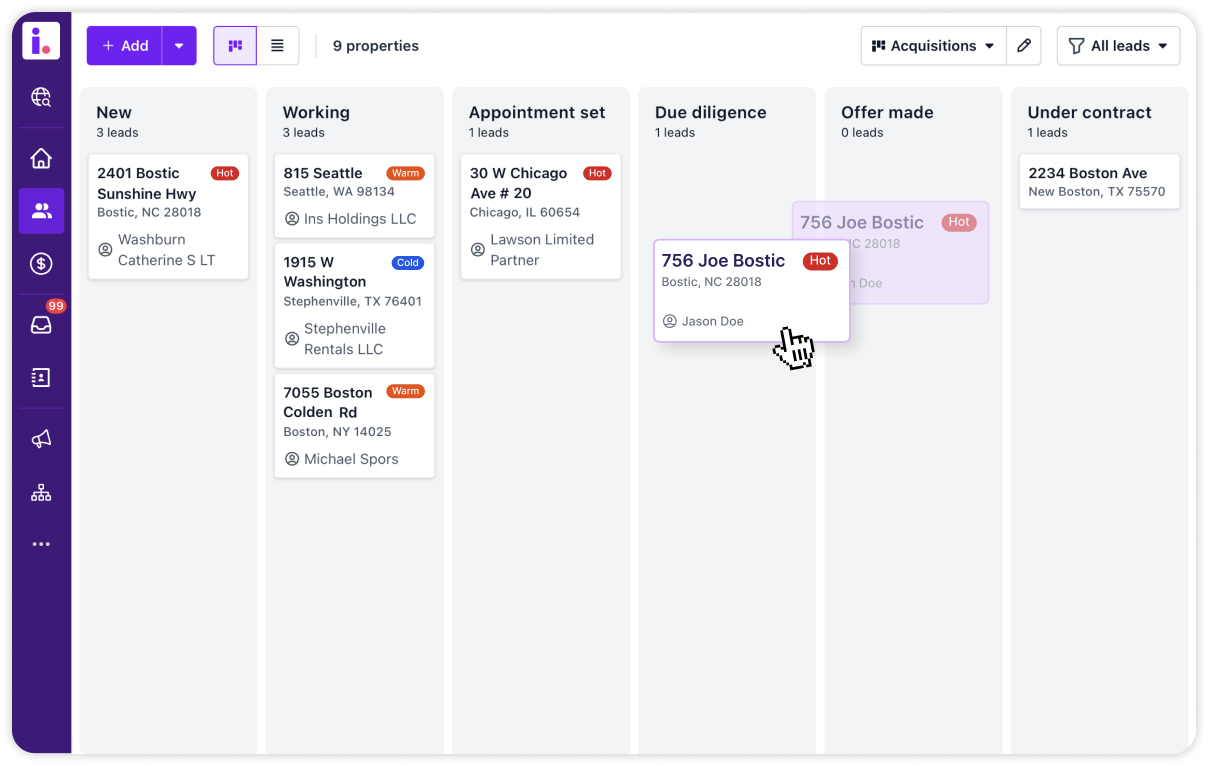The height and width of the screenshot is (766, 1208).
Task: Click the Add button
Action: (125, 46)
